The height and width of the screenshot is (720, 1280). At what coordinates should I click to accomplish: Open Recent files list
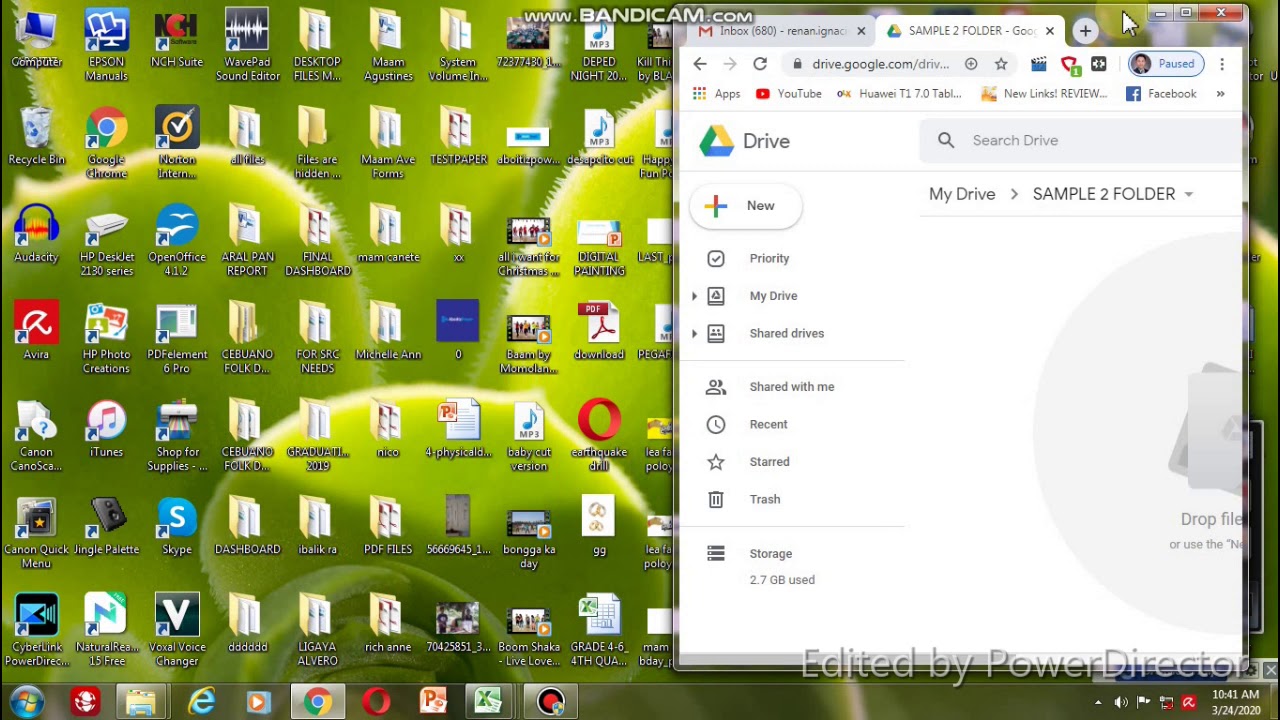[x=768, y=424]
